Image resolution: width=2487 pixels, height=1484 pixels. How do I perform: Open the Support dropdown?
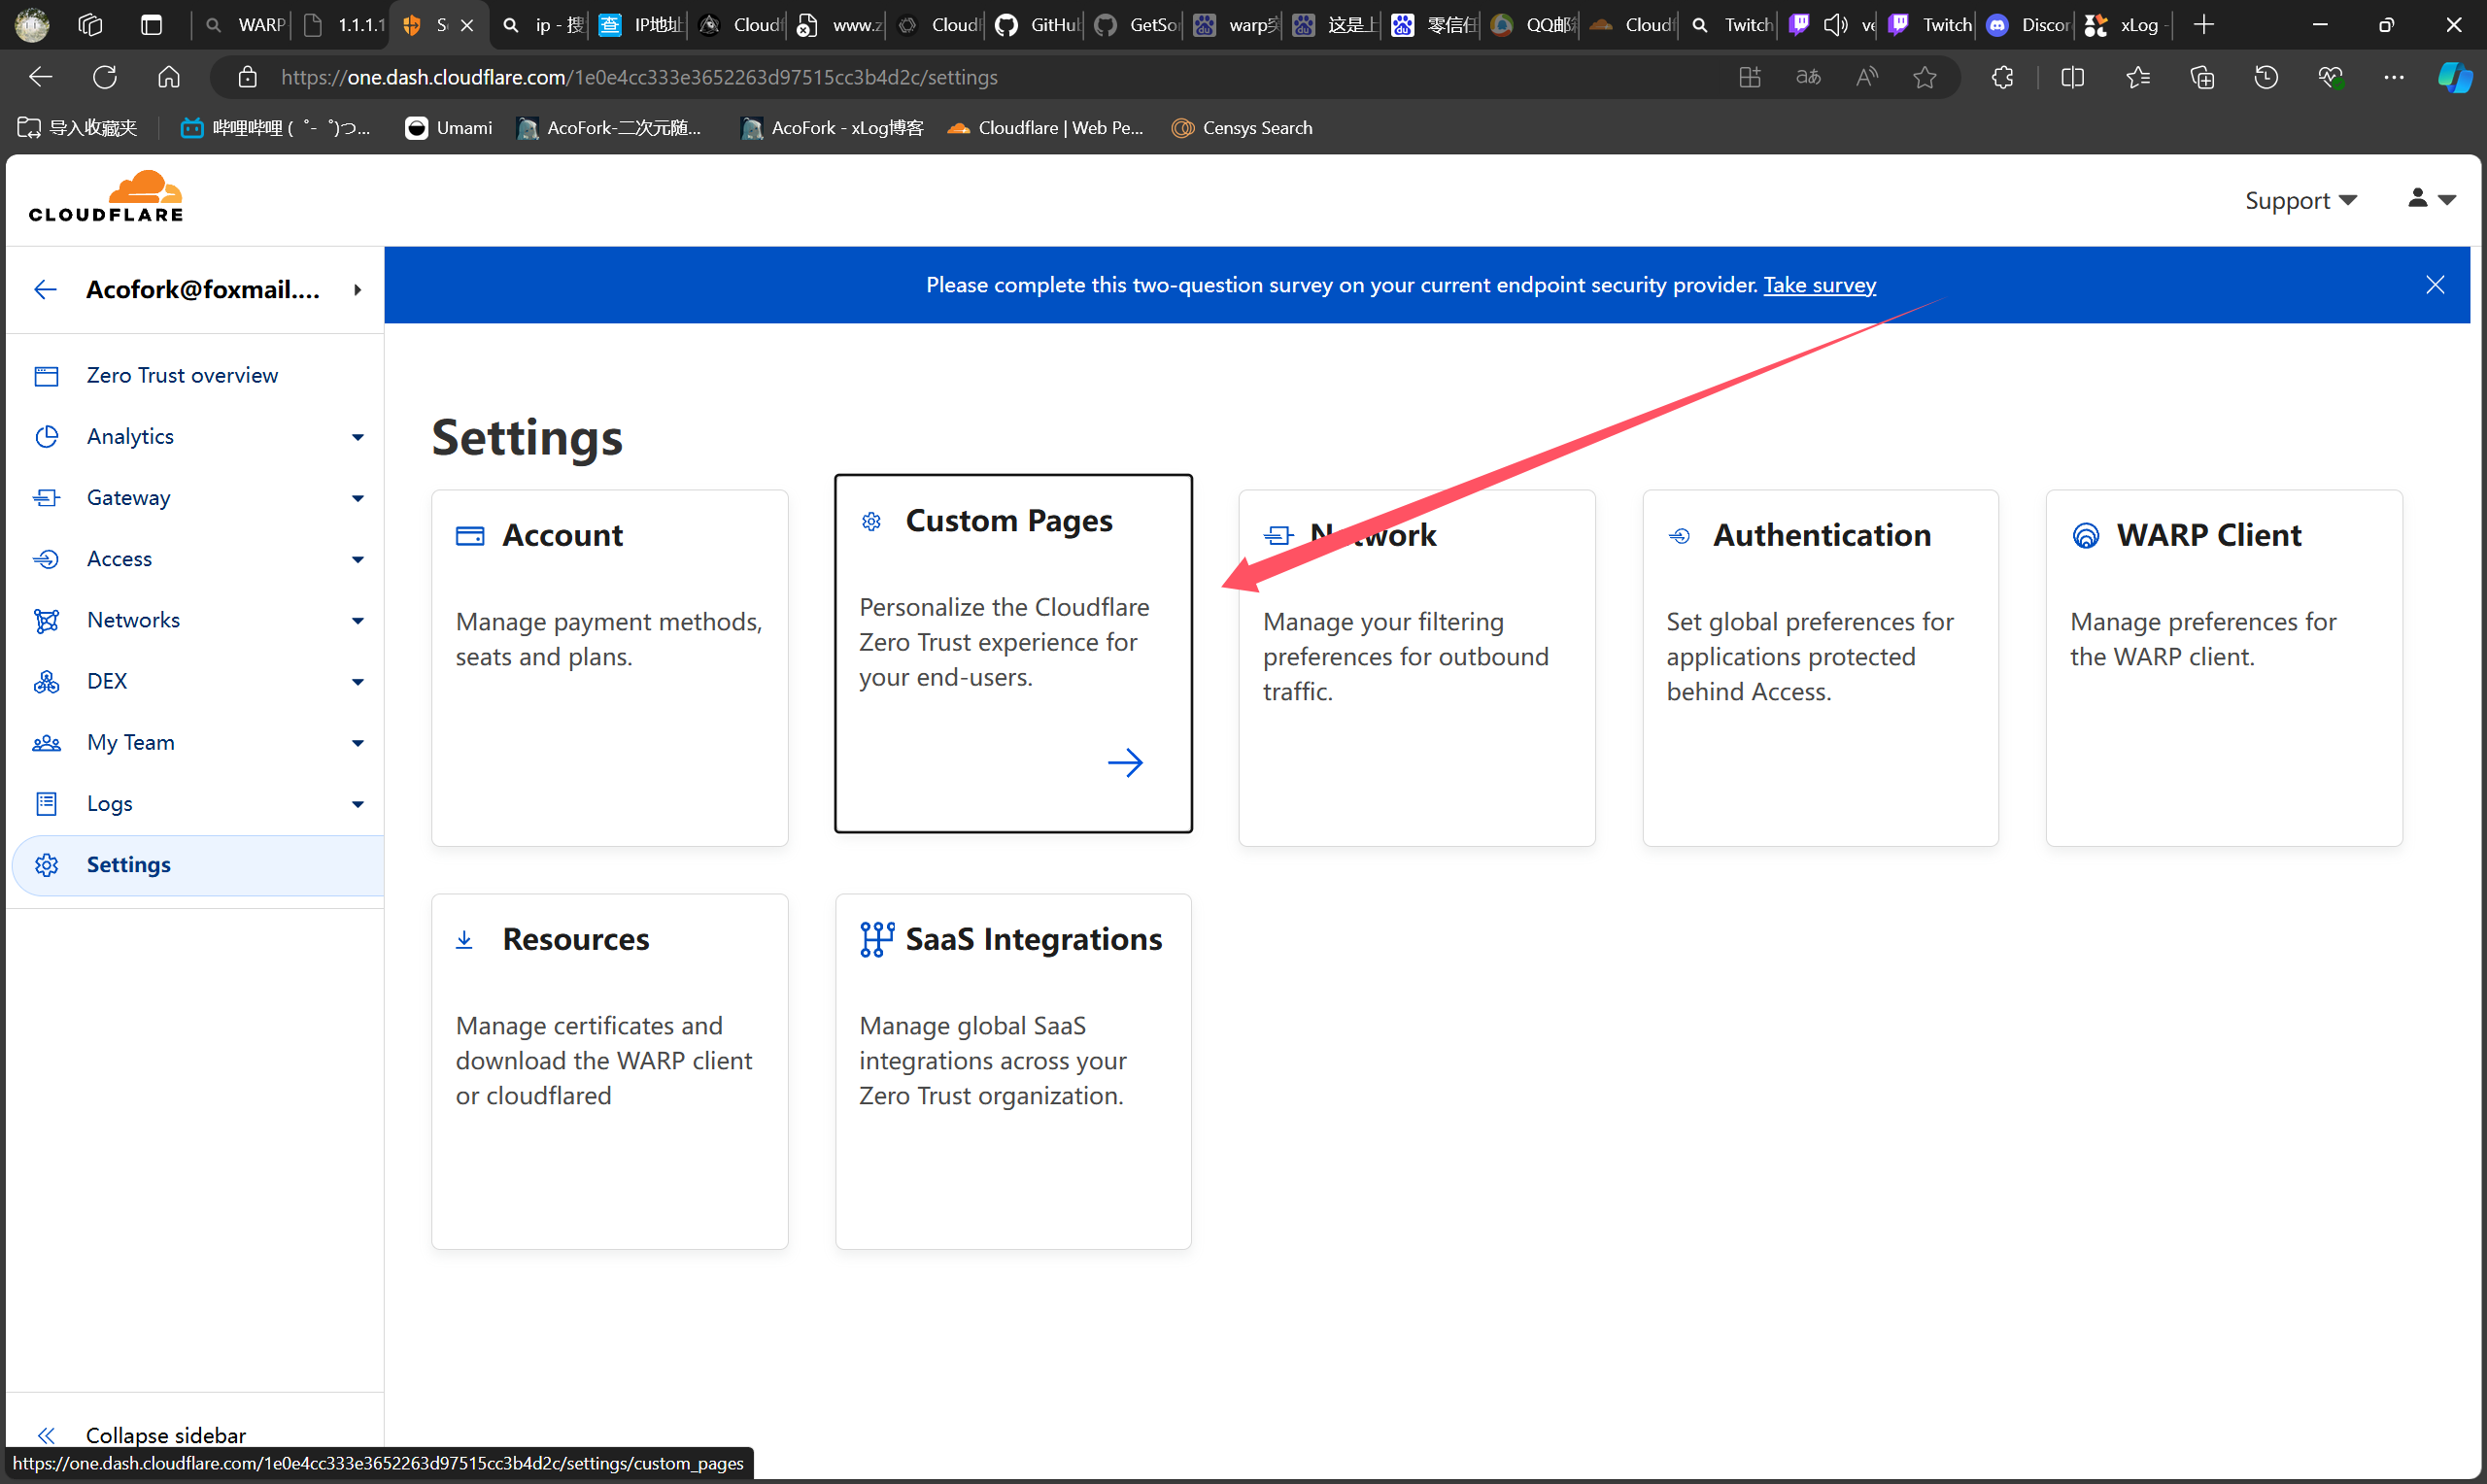click(2301, 200)
